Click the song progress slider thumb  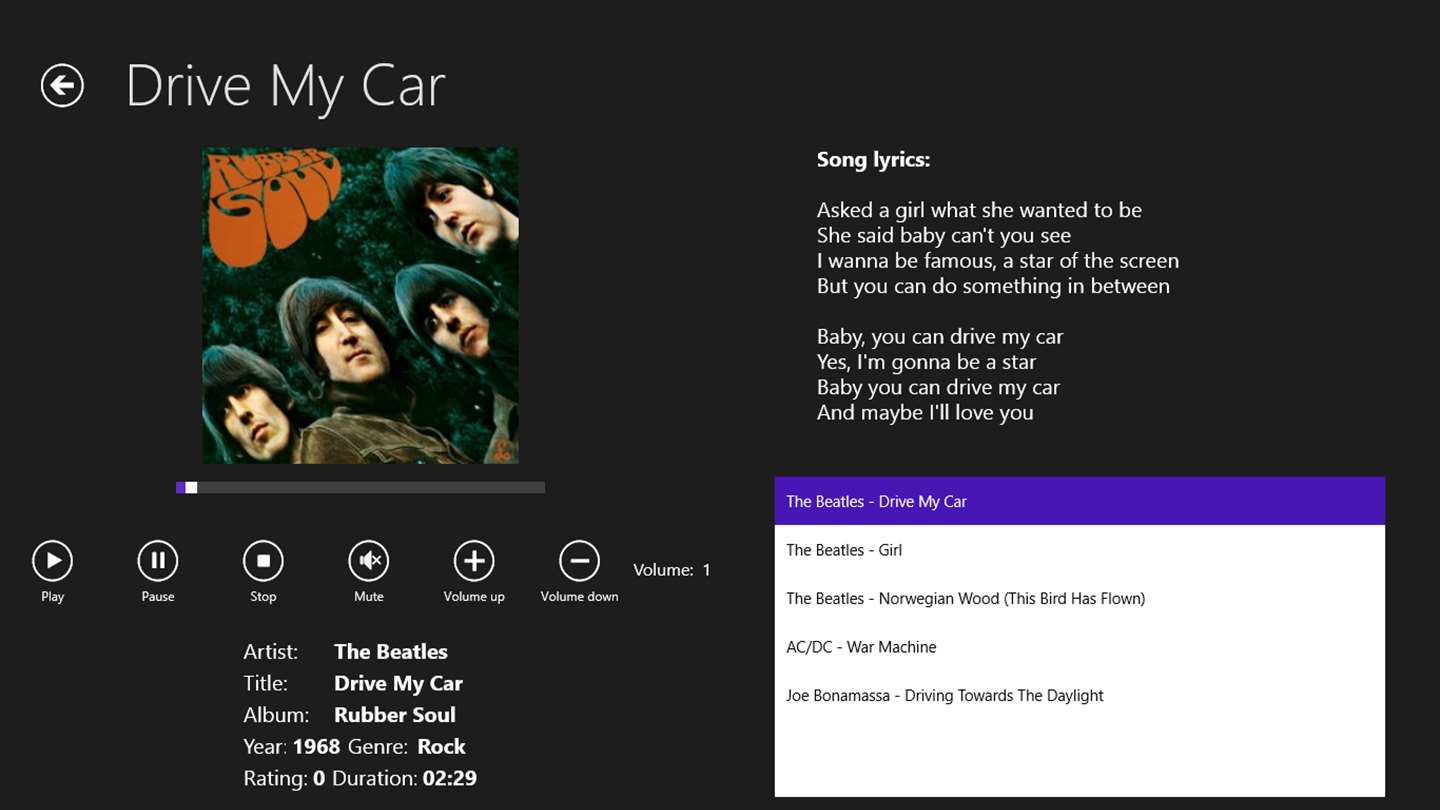tap(191, 488)
